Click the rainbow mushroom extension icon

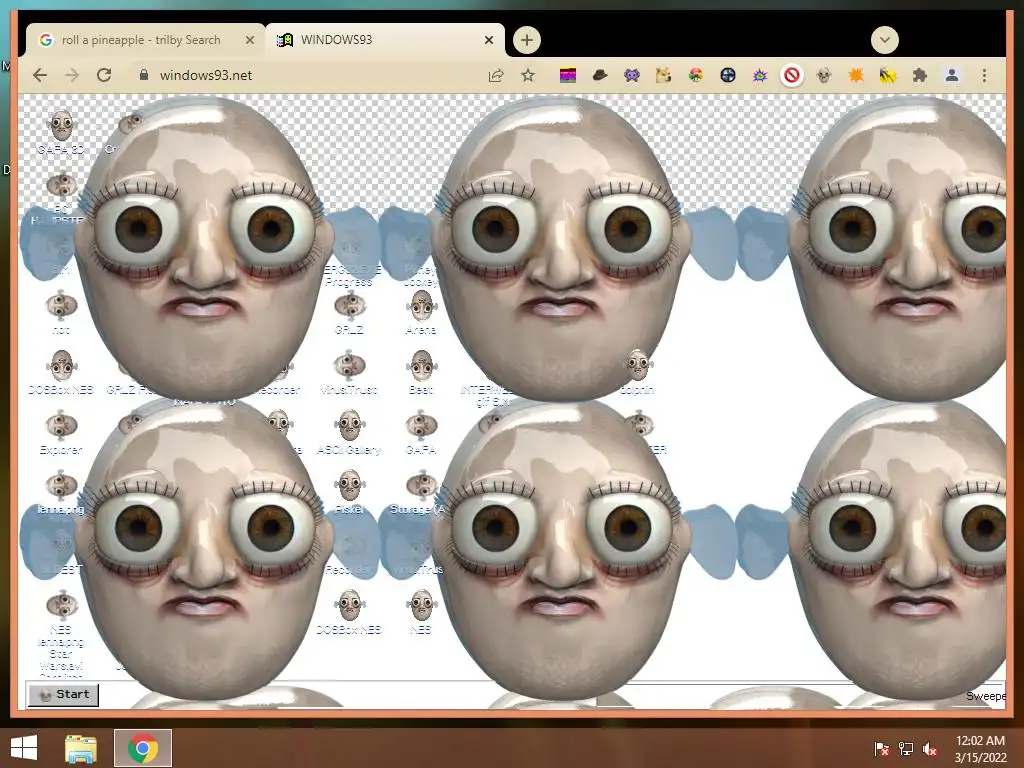tap(696, 75)
